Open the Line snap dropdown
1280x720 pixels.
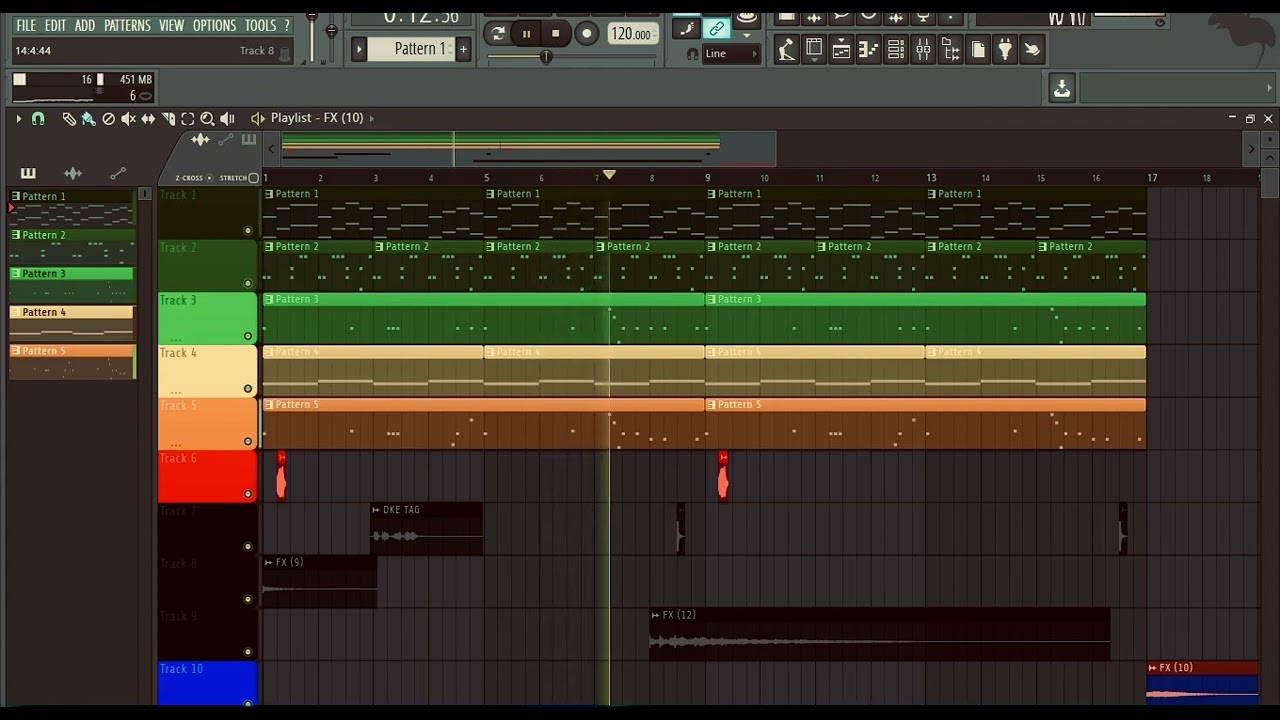[732, 54]
